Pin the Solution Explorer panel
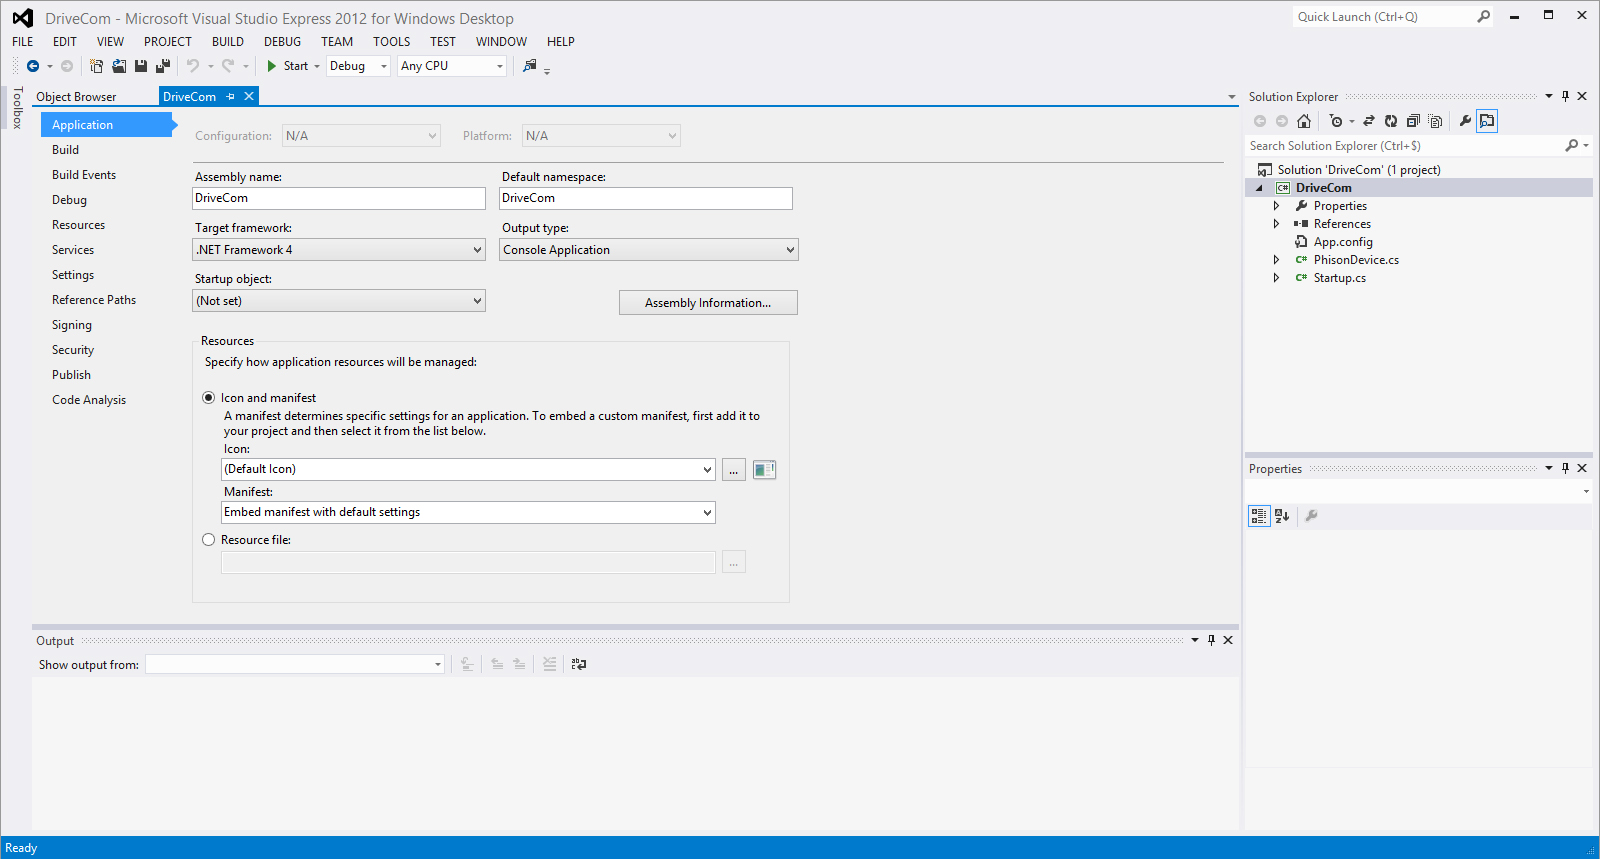Image resolution: width=1600 pixels, height=859 pixels. [x=1565, y=97]
